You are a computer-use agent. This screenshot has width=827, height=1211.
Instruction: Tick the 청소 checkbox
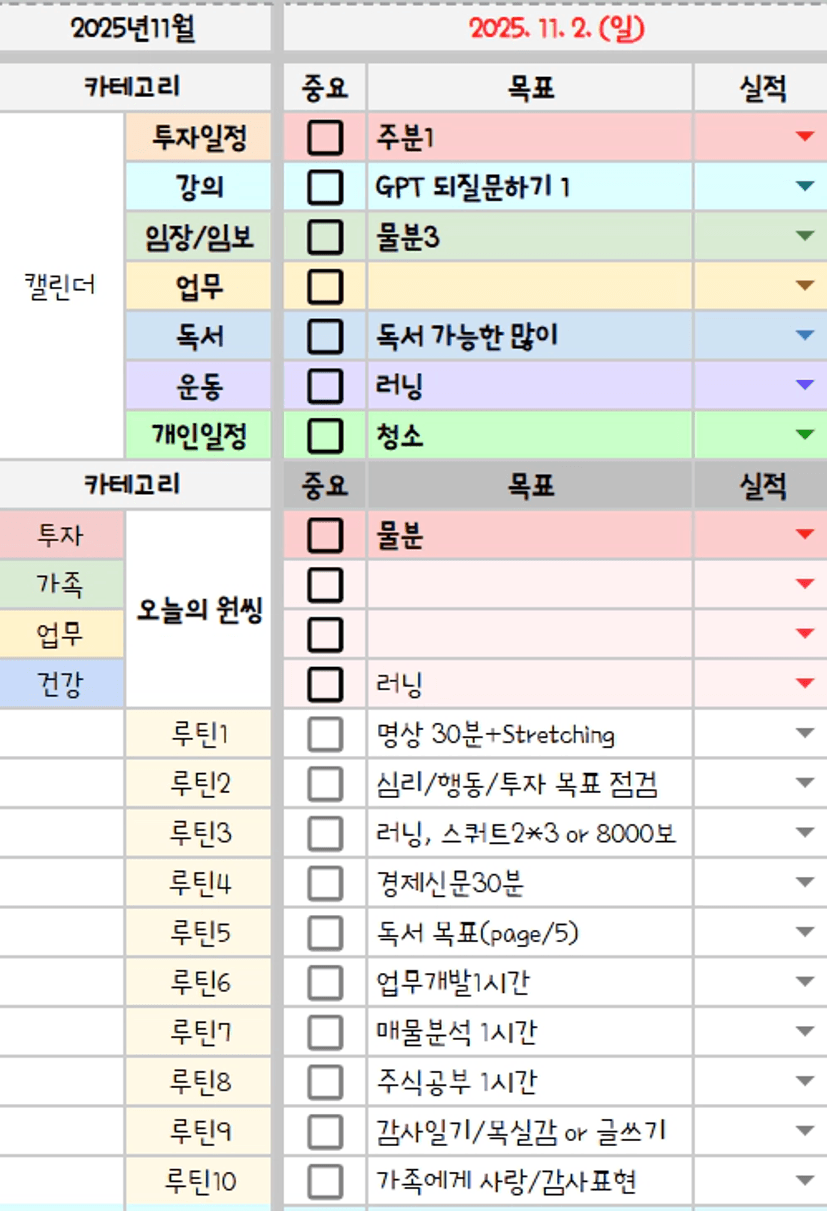[325, 436]
